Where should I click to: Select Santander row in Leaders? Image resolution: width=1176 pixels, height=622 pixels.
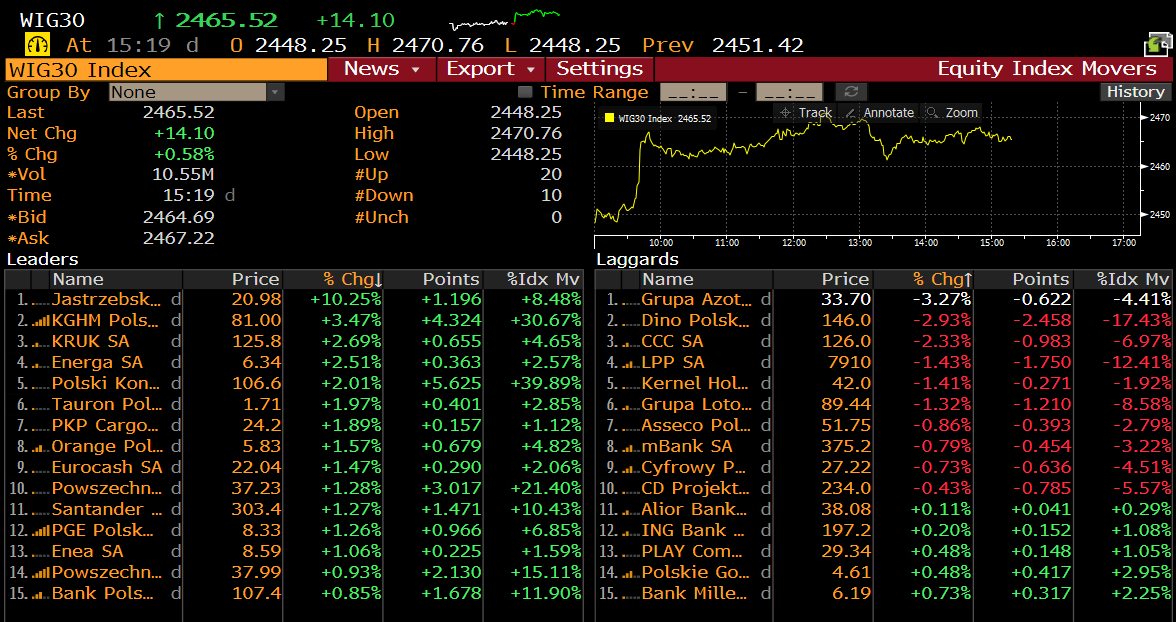[294, 509]
